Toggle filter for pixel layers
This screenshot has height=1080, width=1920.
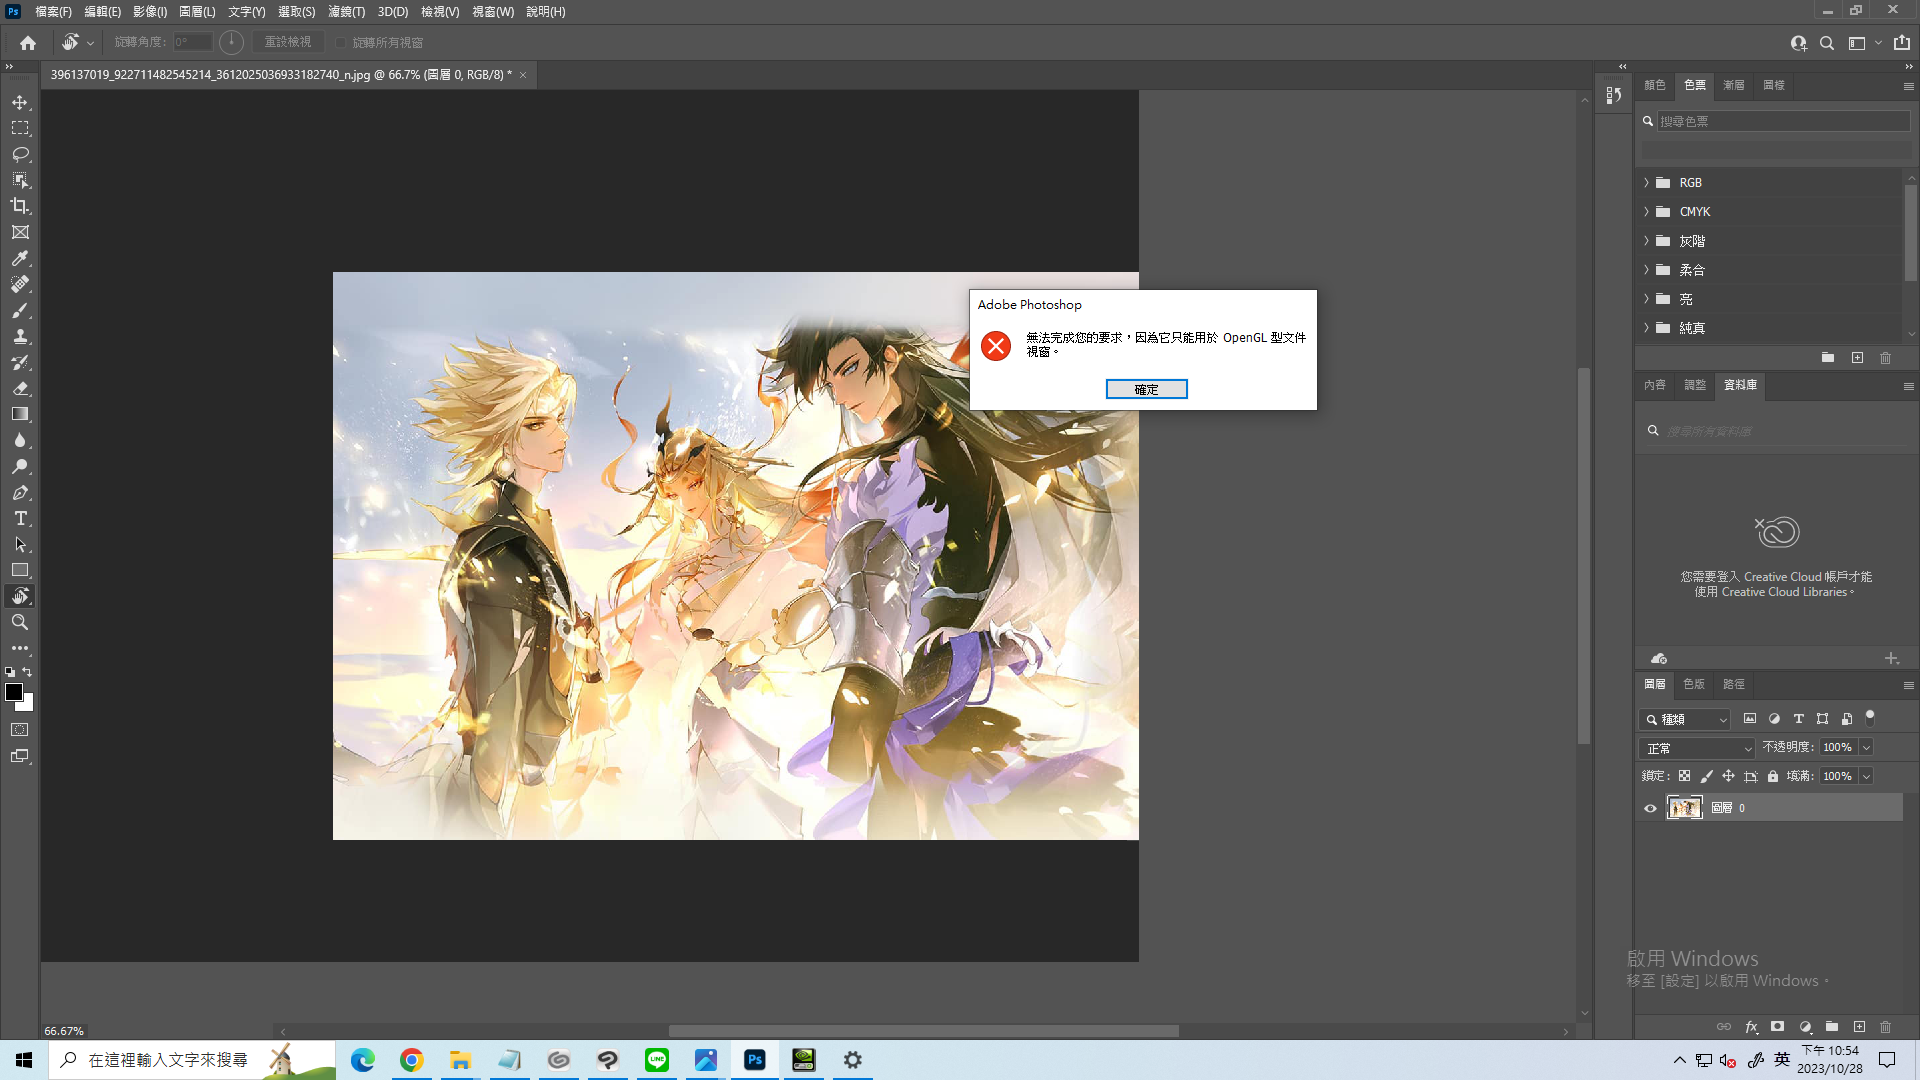coord(1750,719)
